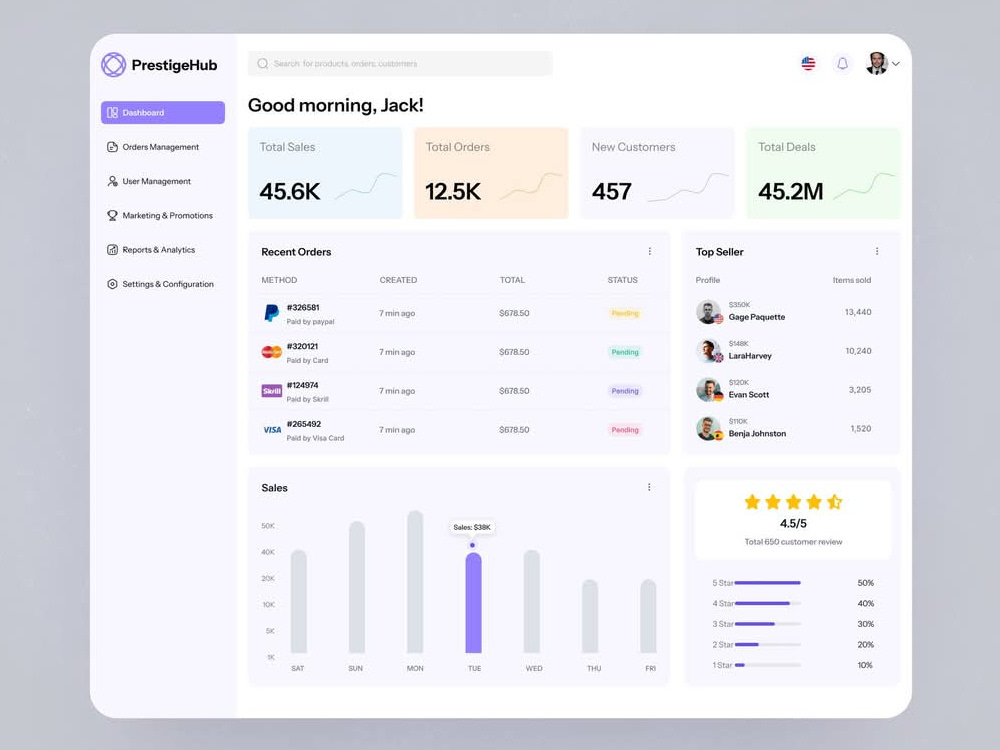Screen dimensions: 1000x750
Task: Click the search bar at the top
Action: click(400, 63)
